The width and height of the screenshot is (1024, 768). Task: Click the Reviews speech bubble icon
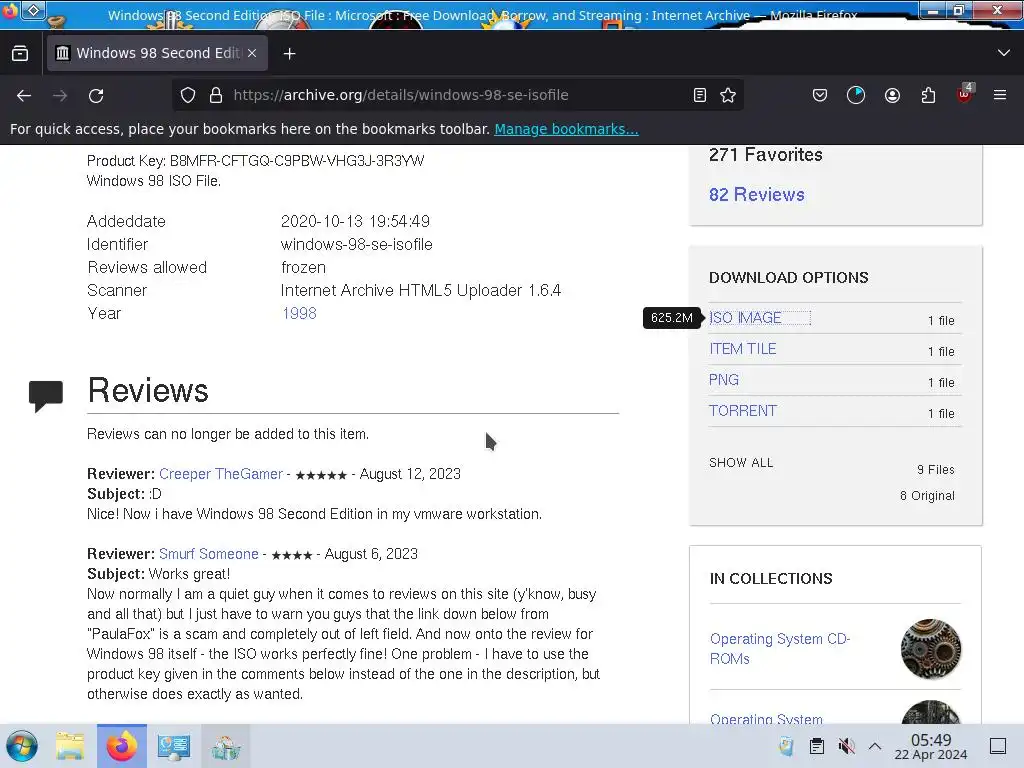(46, 396)
